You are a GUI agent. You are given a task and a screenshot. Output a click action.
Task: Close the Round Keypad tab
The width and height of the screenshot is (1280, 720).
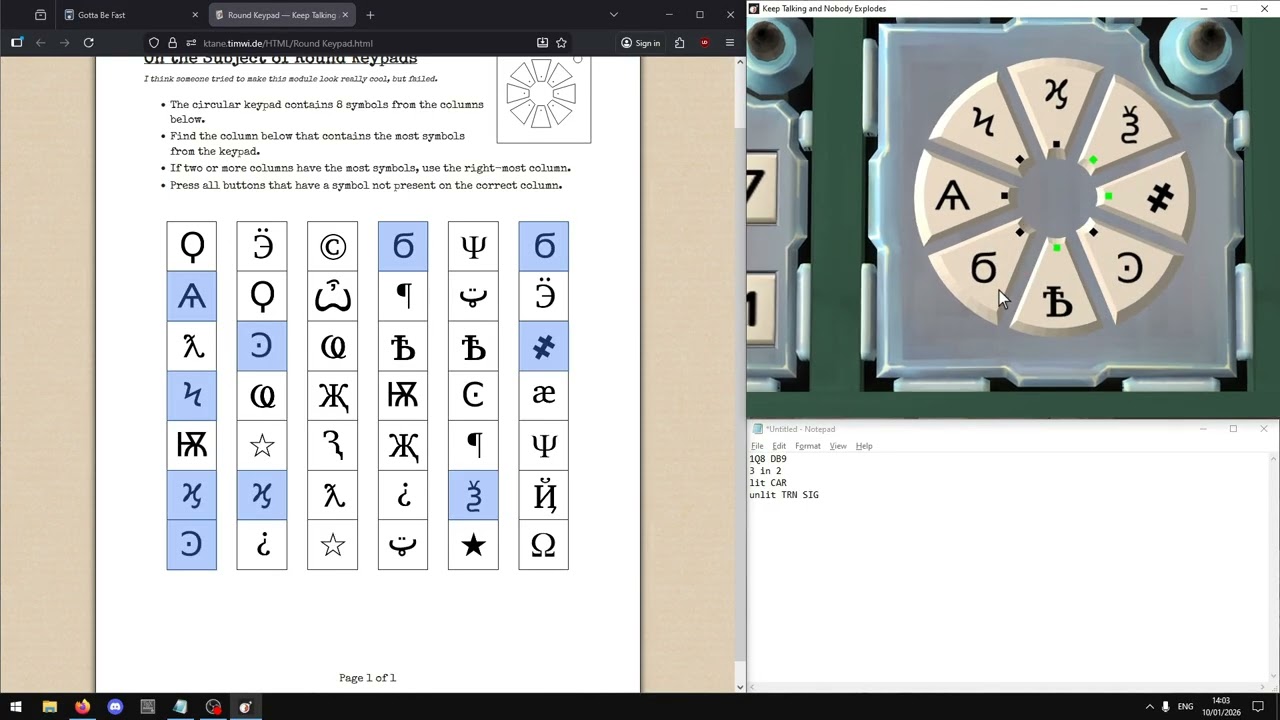tap(345, 15)
